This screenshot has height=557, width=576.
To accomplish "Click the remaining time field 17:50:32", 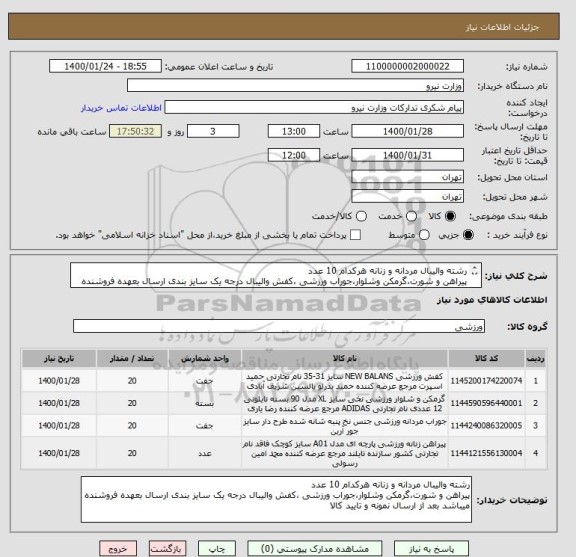I will click(x=135, y=131).
